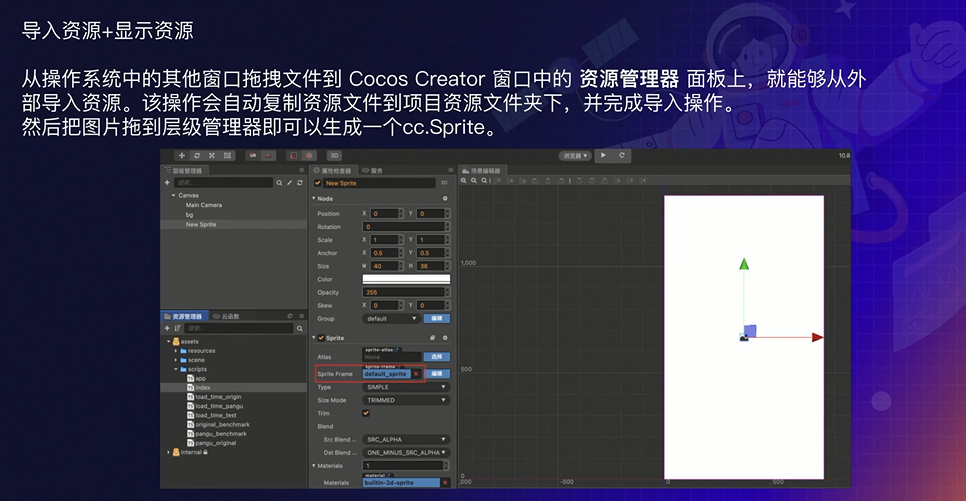The height and width of the screenshot is (501, 966).
Task: Open the Src Blend SRC_ALPHA dropdown
Action: tap(406, 440)
